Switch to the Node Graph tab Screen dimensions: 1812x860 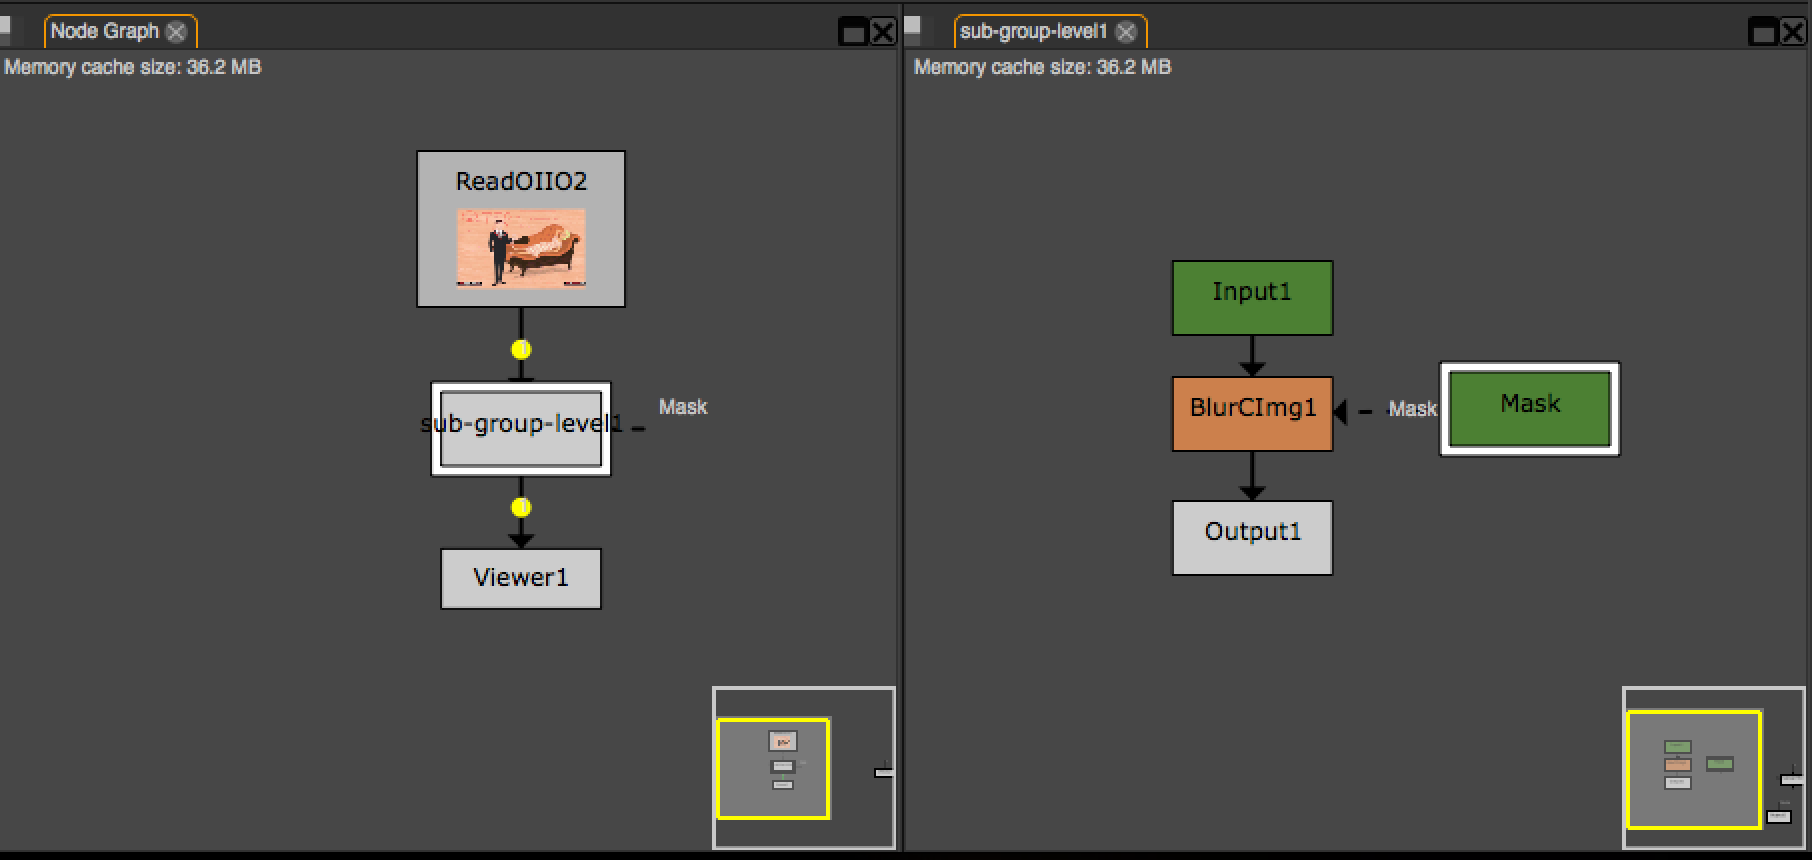pyautogui.click(x=104, y=31)
